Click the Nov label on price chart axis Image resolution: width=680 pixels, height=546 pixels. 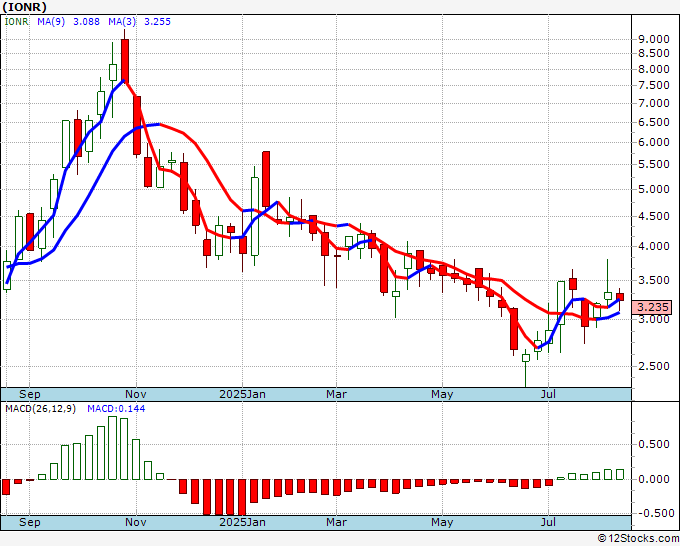coord(136,394)
